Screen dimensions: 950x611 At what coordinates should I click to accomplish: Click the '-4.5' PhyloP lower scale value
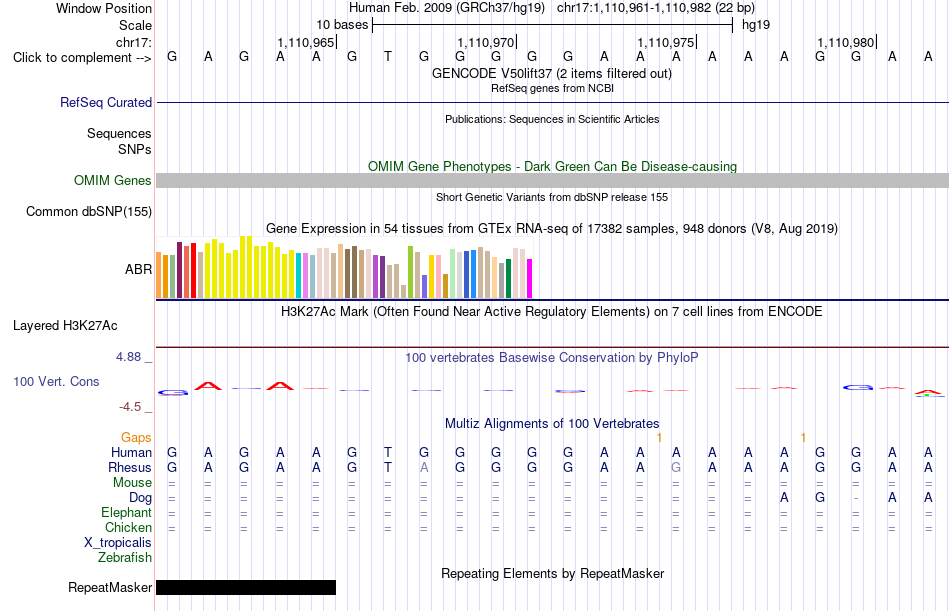(x=130, y=407)
